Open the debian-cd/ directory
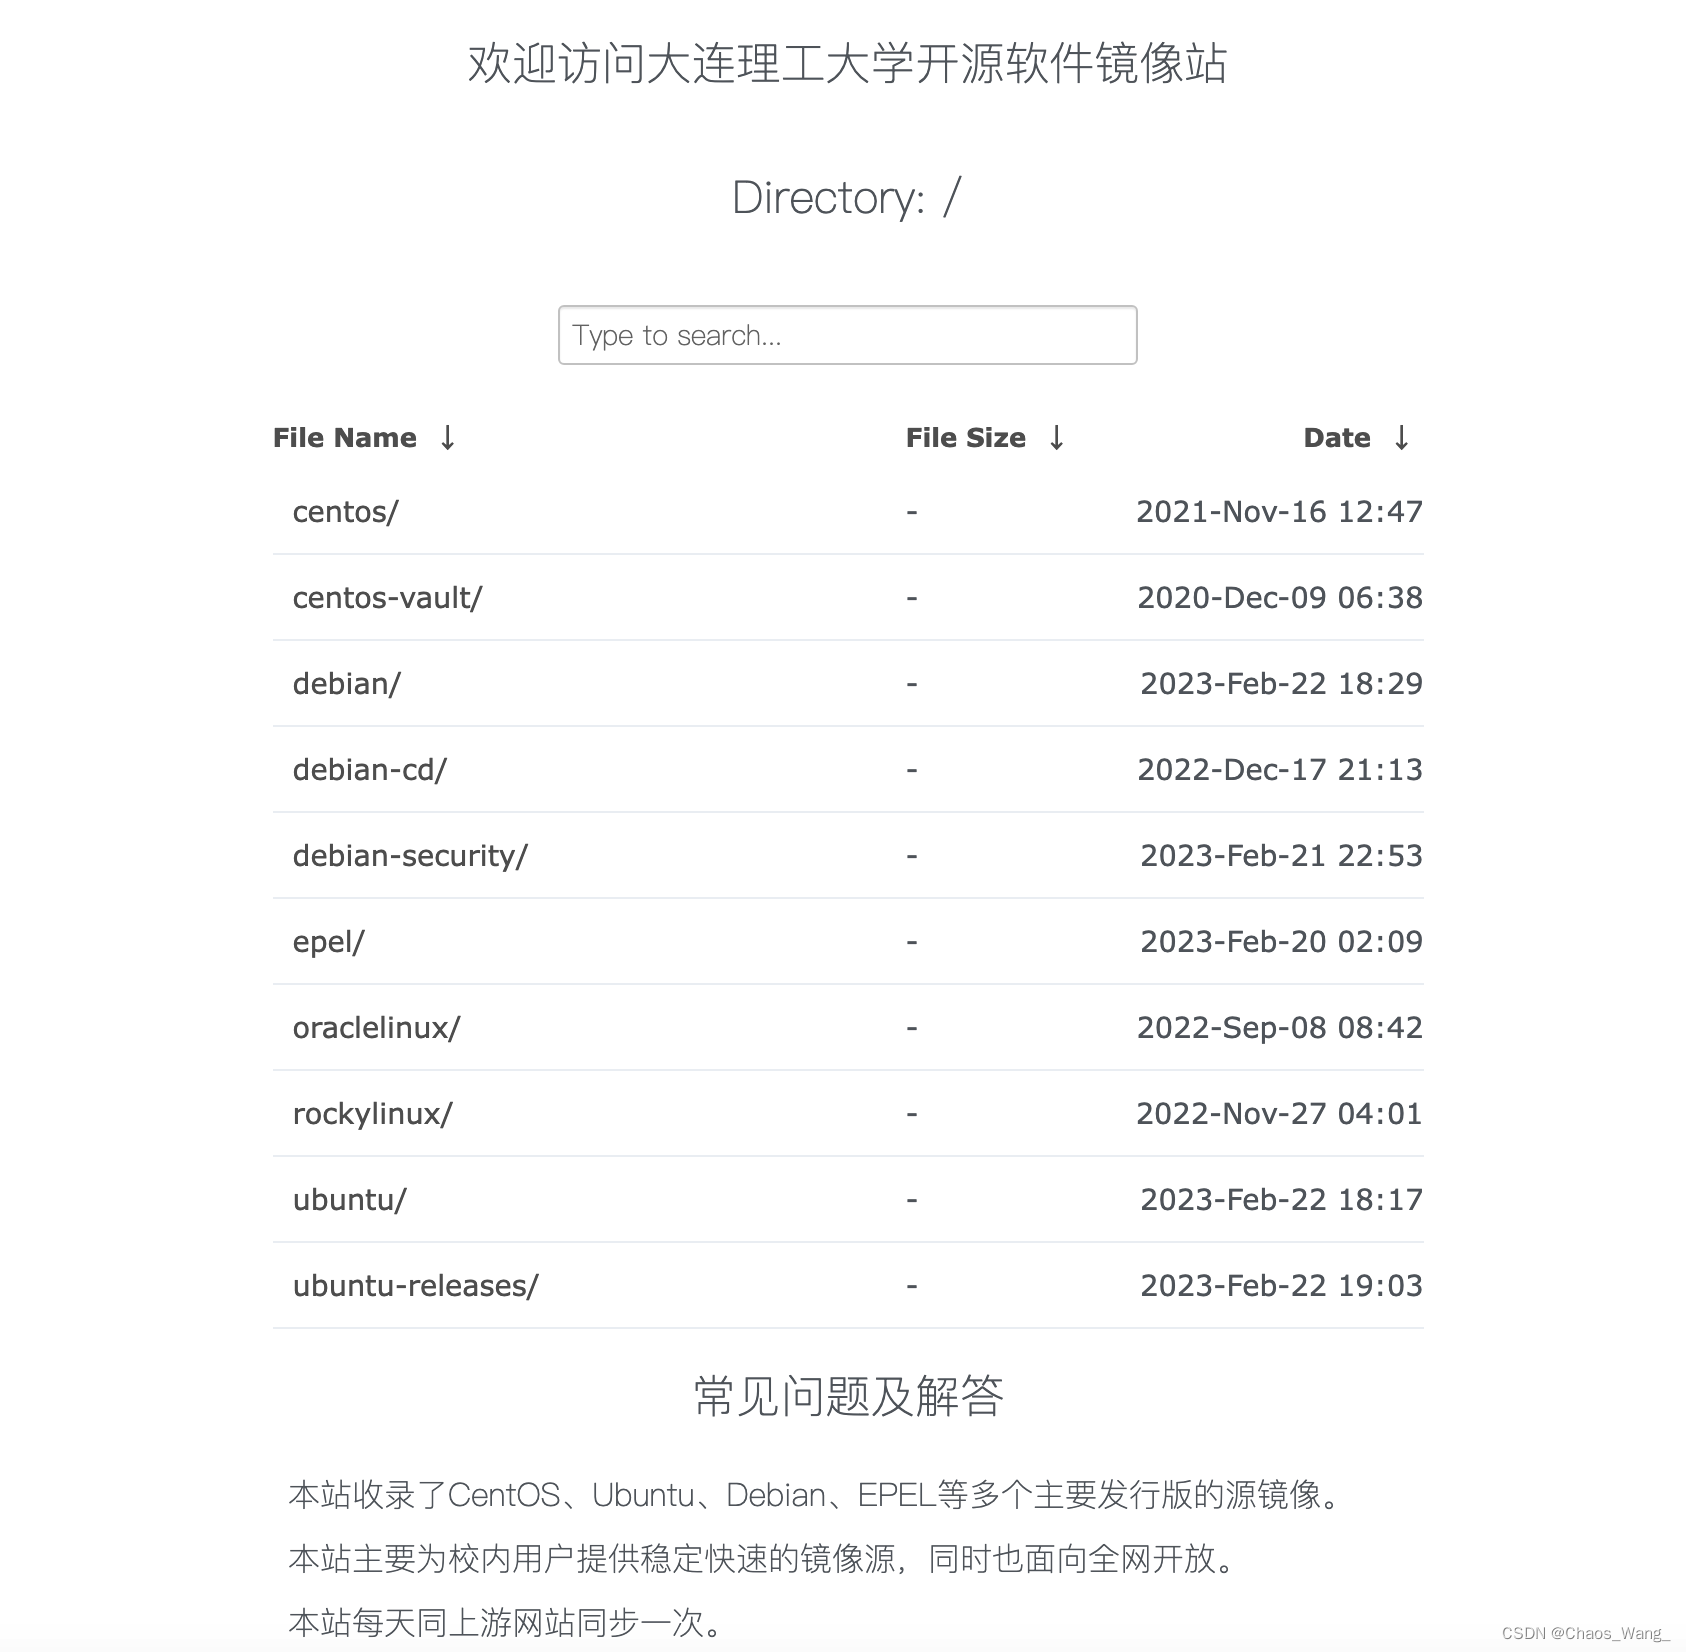 tap(370, 769)
